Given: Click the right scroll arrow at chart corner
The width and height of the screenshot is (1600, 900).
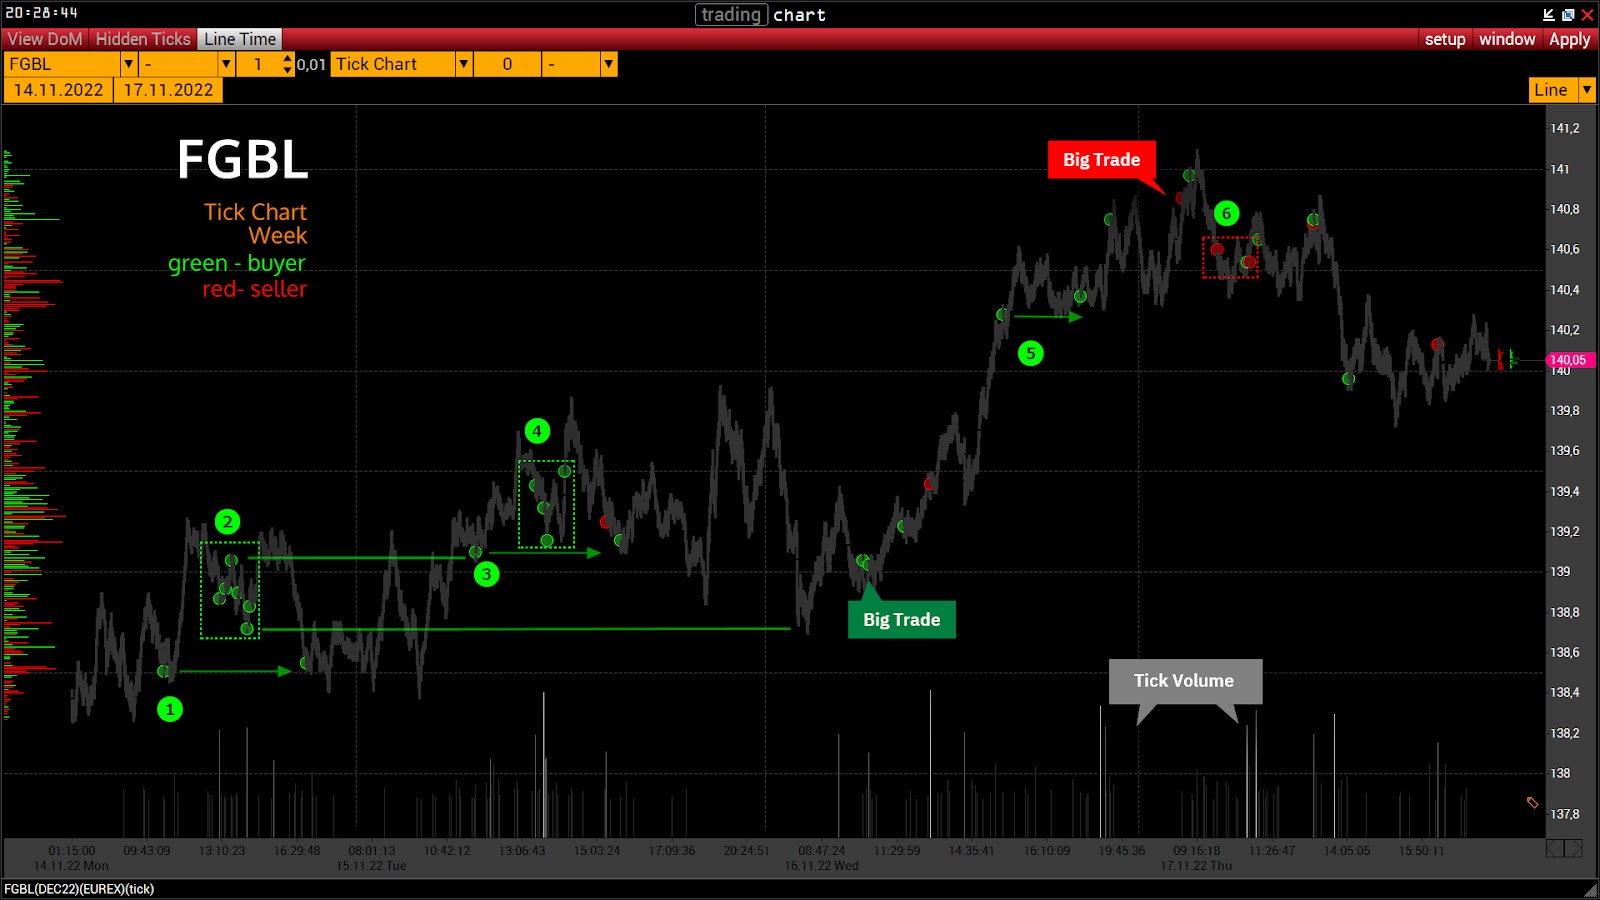Looking at the screenshot, I should [1574, 849].
